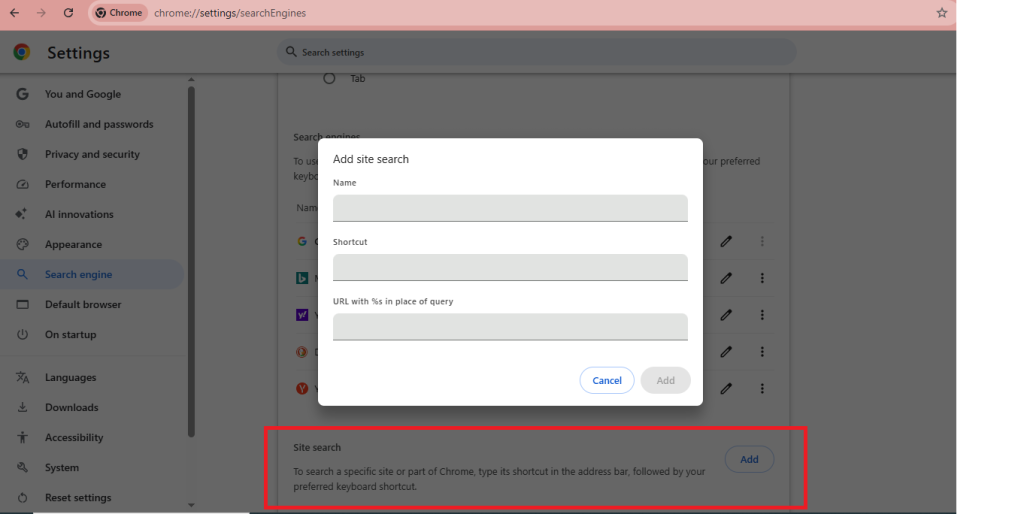Click the URL with %s input field
This screenshot has height=514, width=1024.
click(x=510, y=327)
